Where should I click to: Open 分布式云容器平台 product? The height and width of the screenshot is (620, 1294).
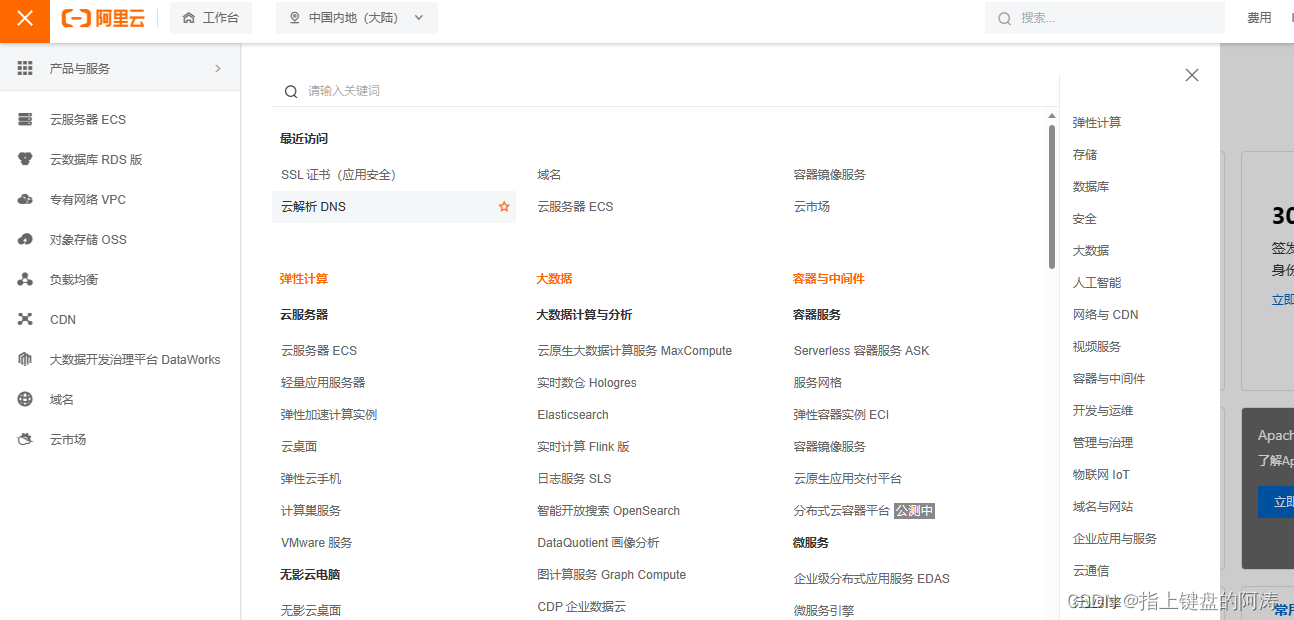tap(842, 511)
